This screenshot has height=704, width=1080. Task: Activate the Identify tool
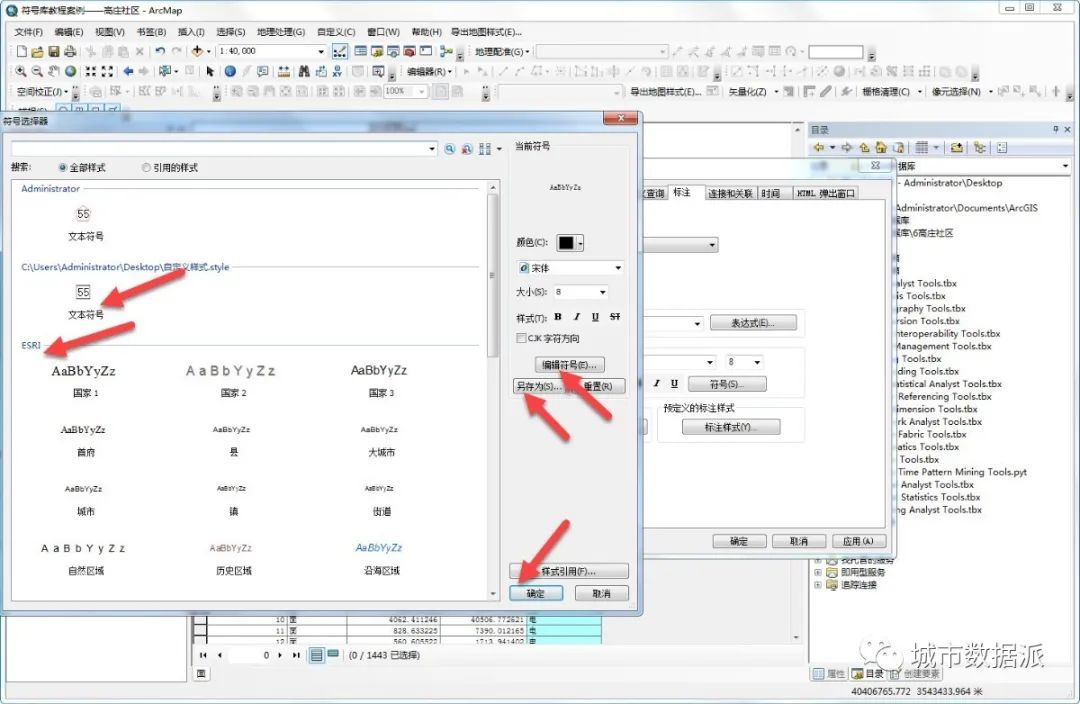pyautogui.click(x=230, y=71)
